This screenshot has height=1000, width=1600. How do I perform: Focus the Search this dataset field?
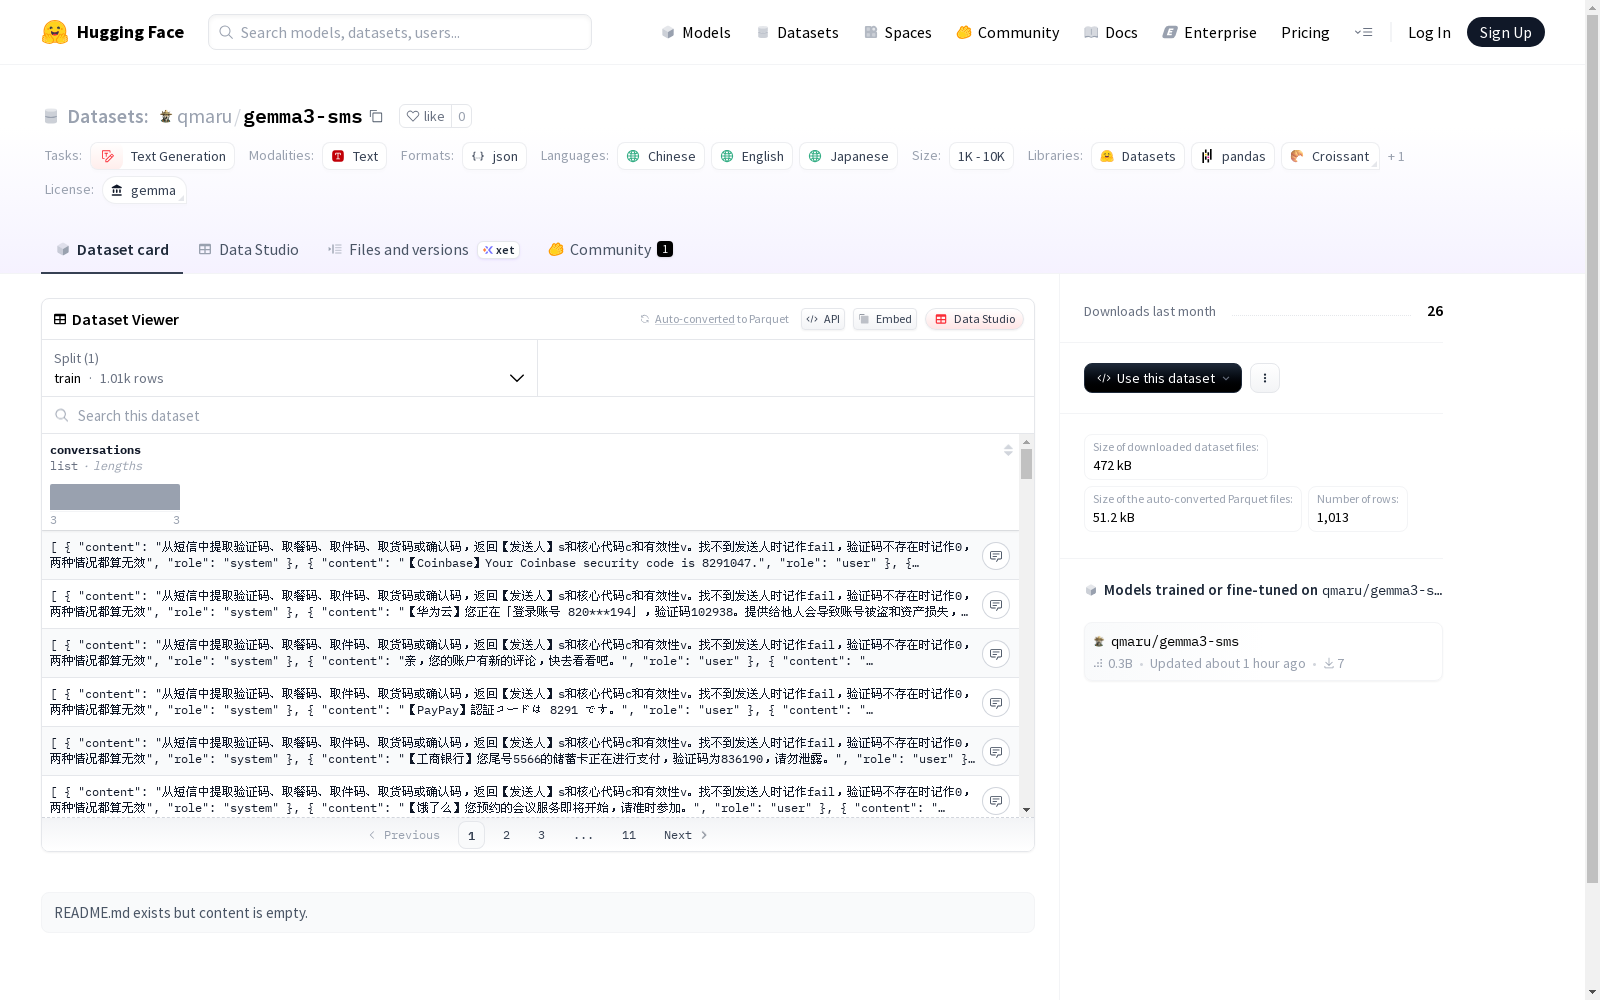[x=538, y=415]
